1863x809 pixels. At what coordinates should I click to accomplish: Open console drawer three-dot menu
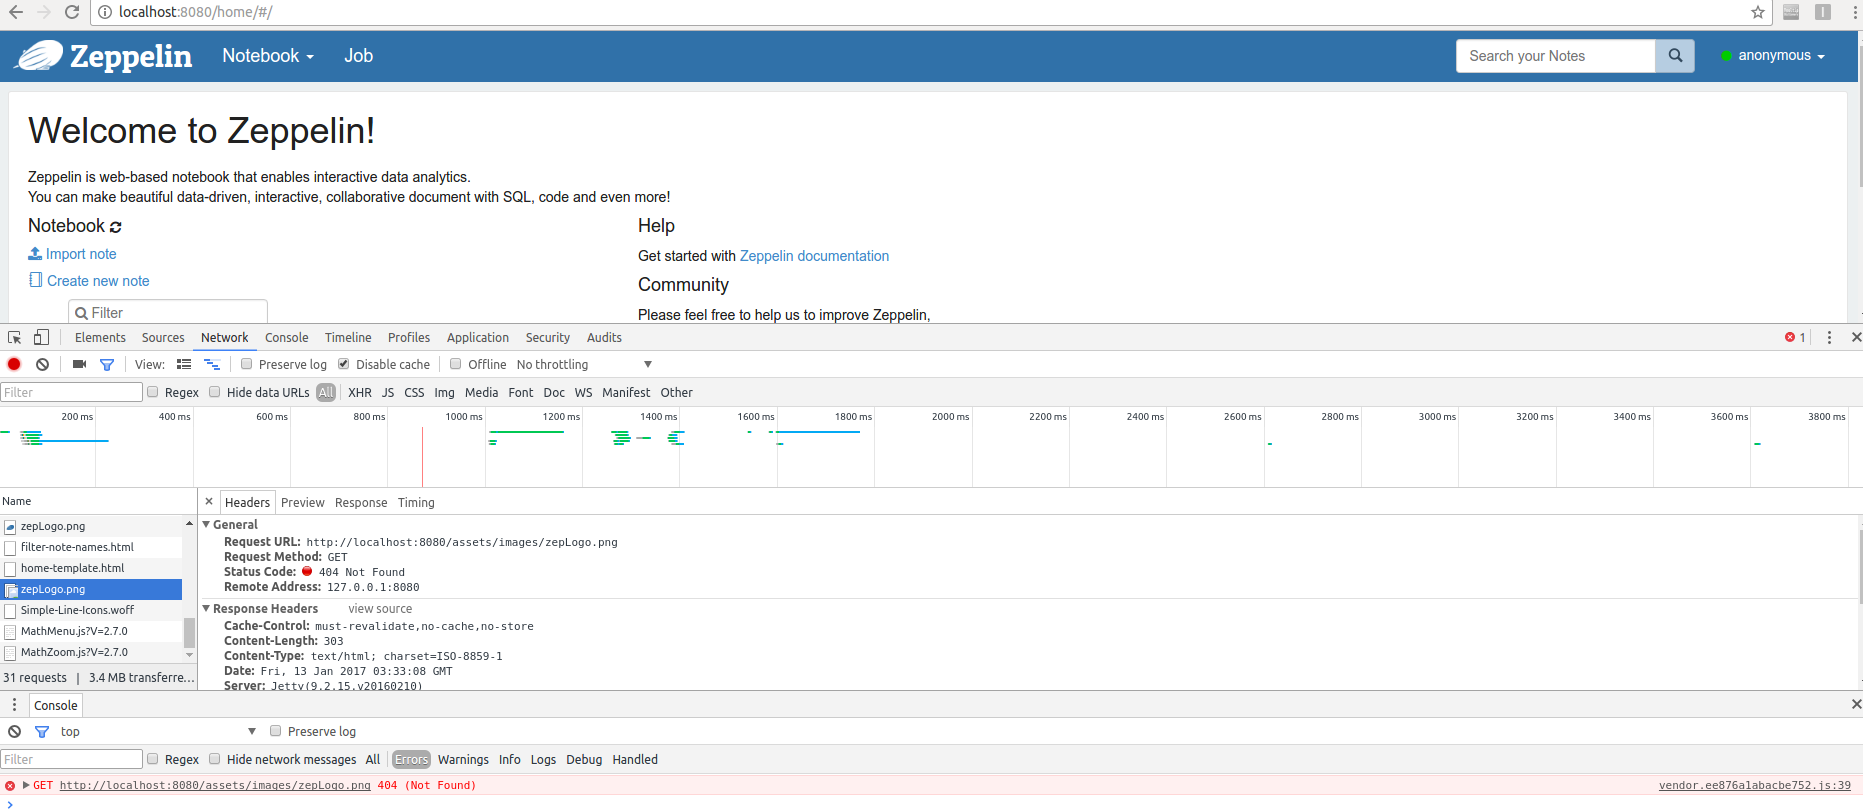coord(14,705)
